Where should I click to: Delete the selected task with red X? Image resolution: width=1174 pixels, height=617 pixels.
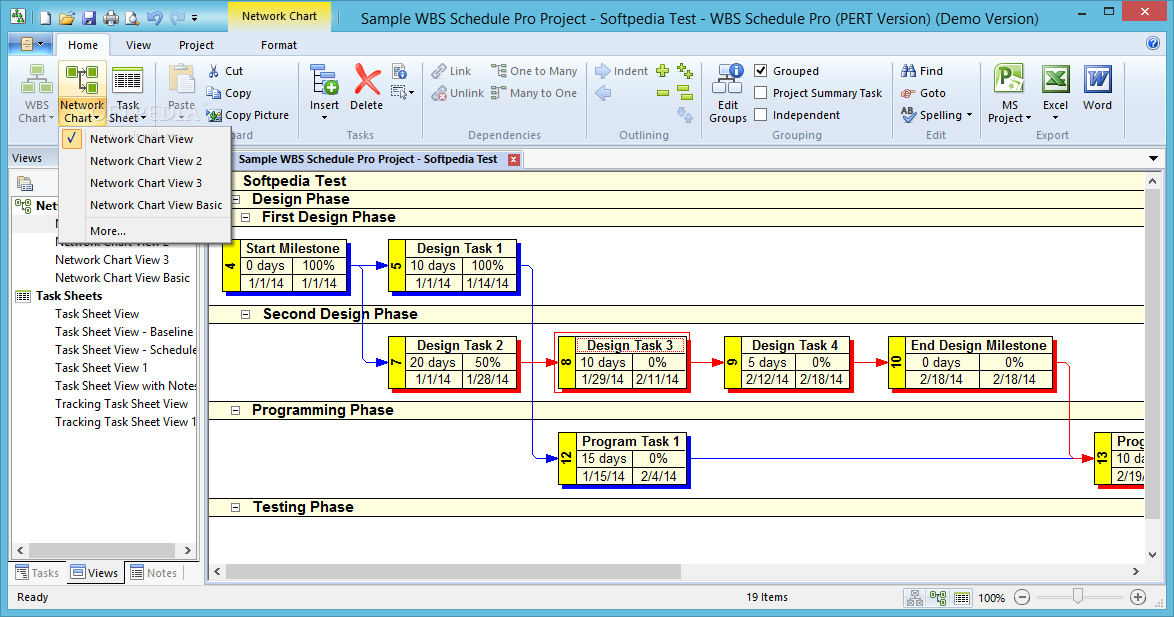tap(366, 88)
